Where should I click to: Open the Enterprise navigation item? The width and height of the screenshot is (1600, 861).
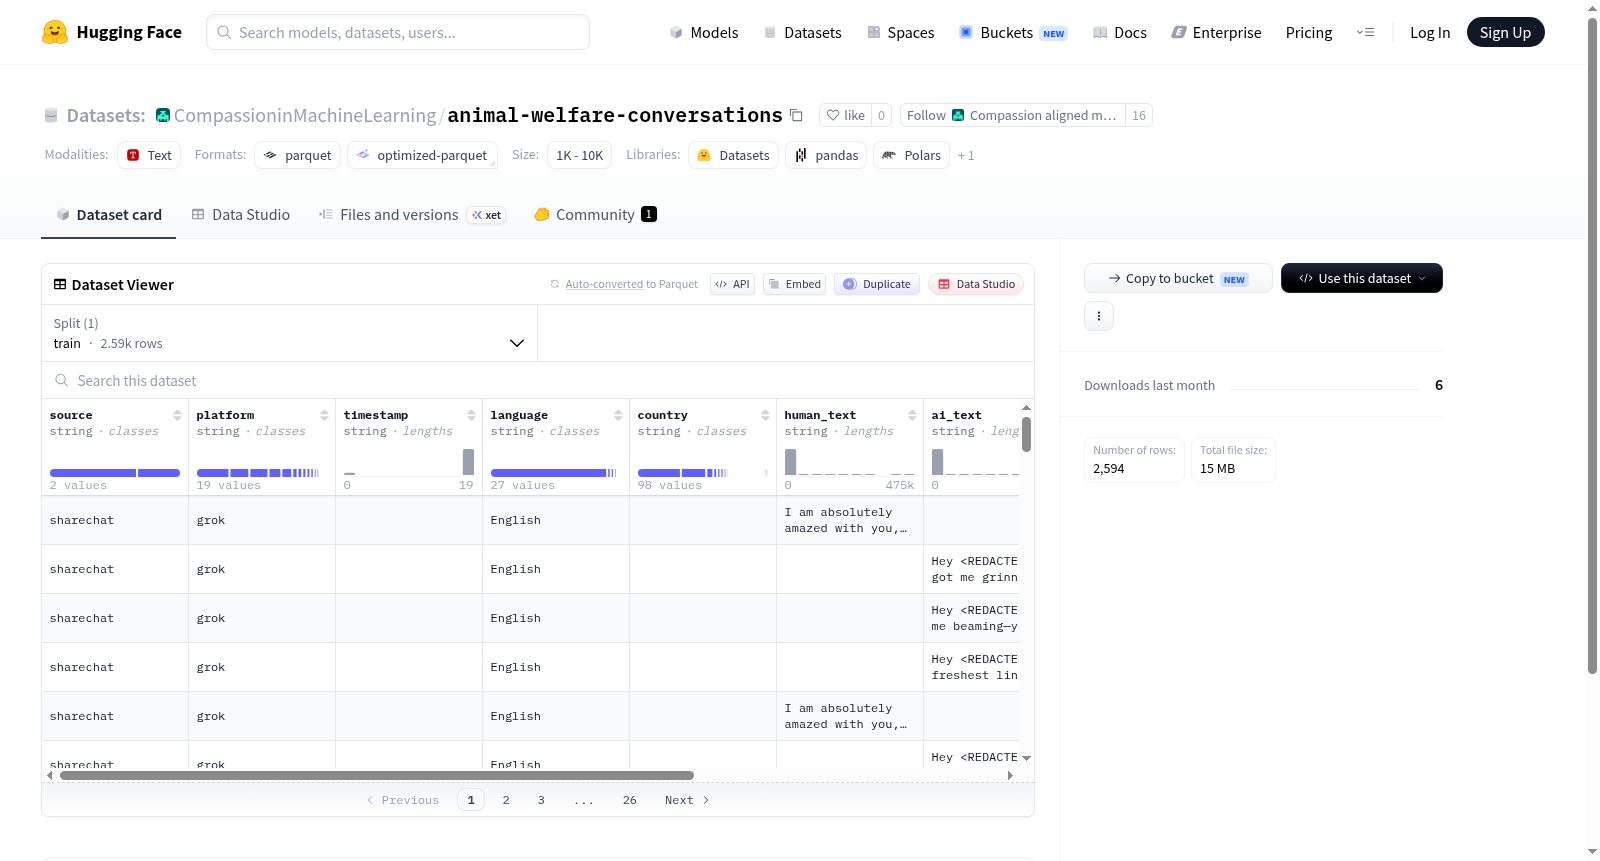(x=1216, y=32)
